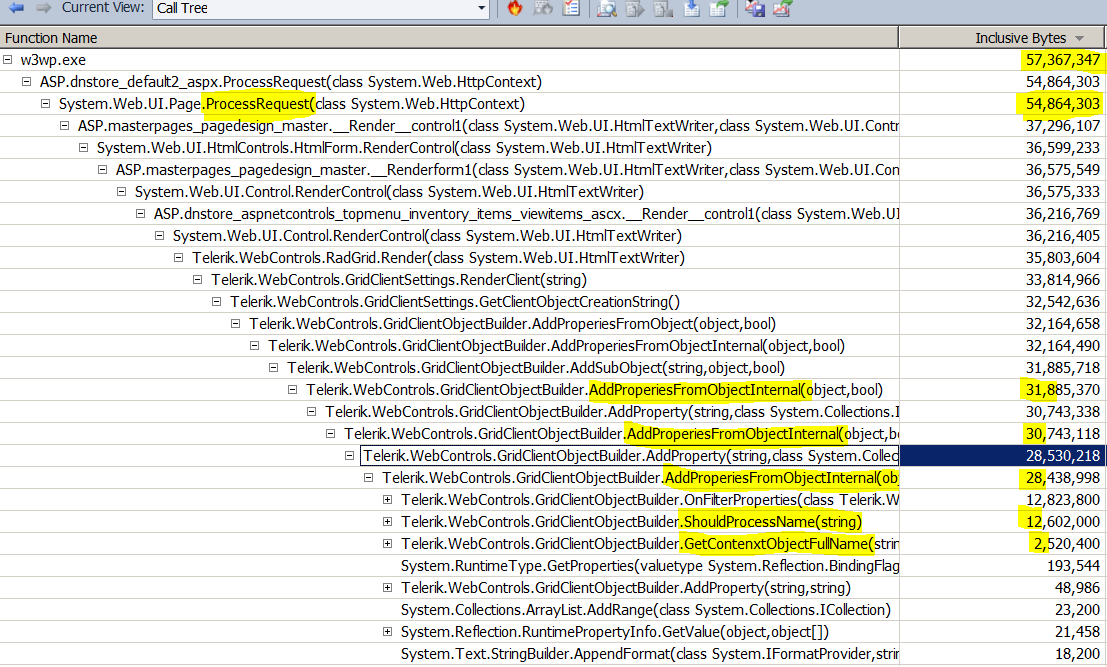
Task: Click the chart compare reports icon
Action: tap(782, 8)
